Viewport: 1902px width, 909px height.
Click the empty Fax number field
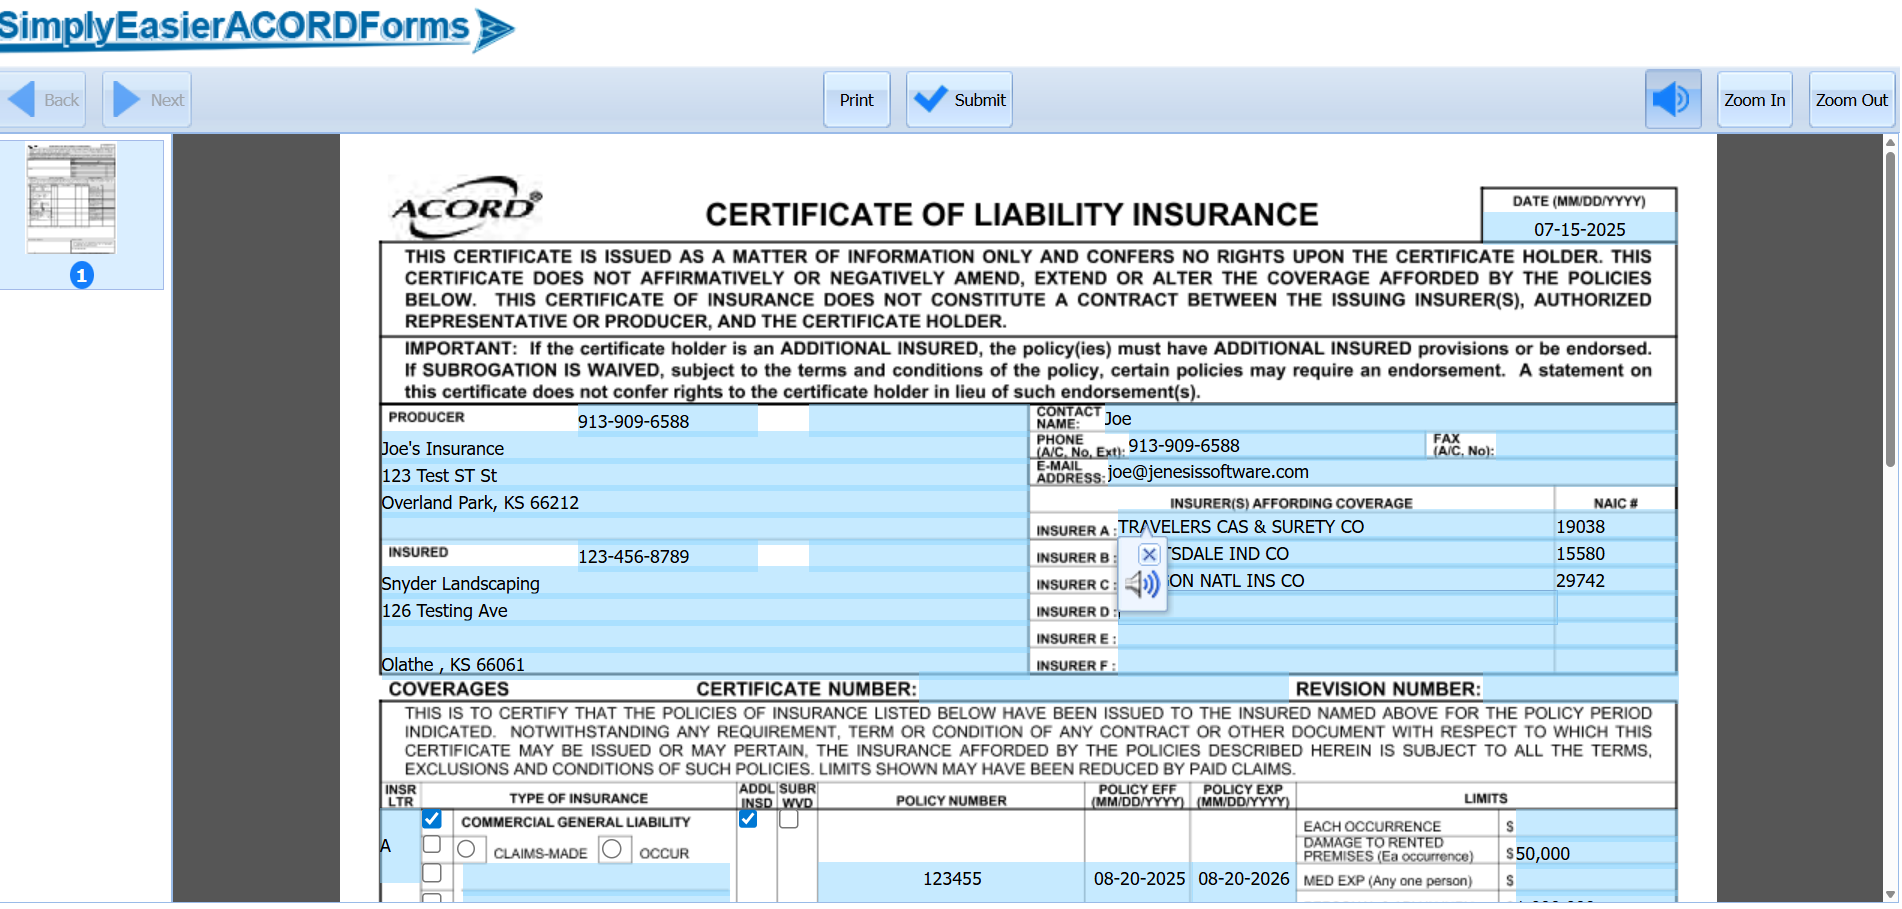point(1585,445)
